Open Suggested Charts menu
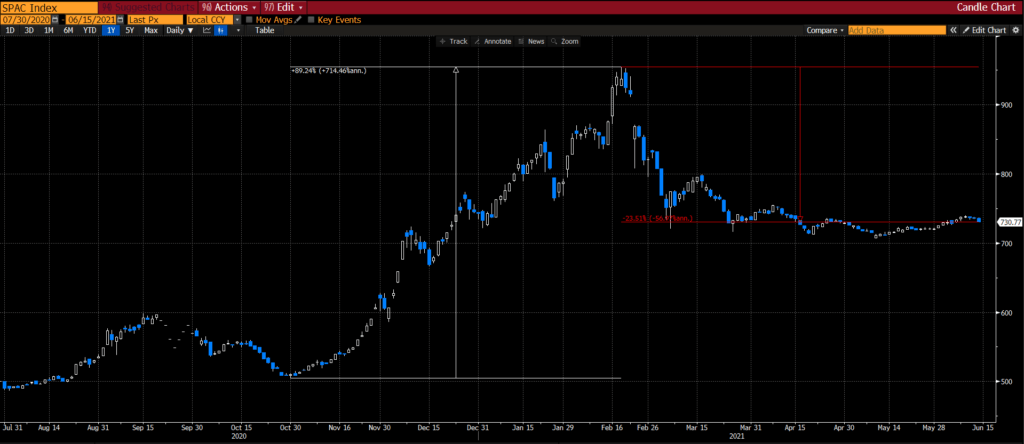 pos(148,7)
